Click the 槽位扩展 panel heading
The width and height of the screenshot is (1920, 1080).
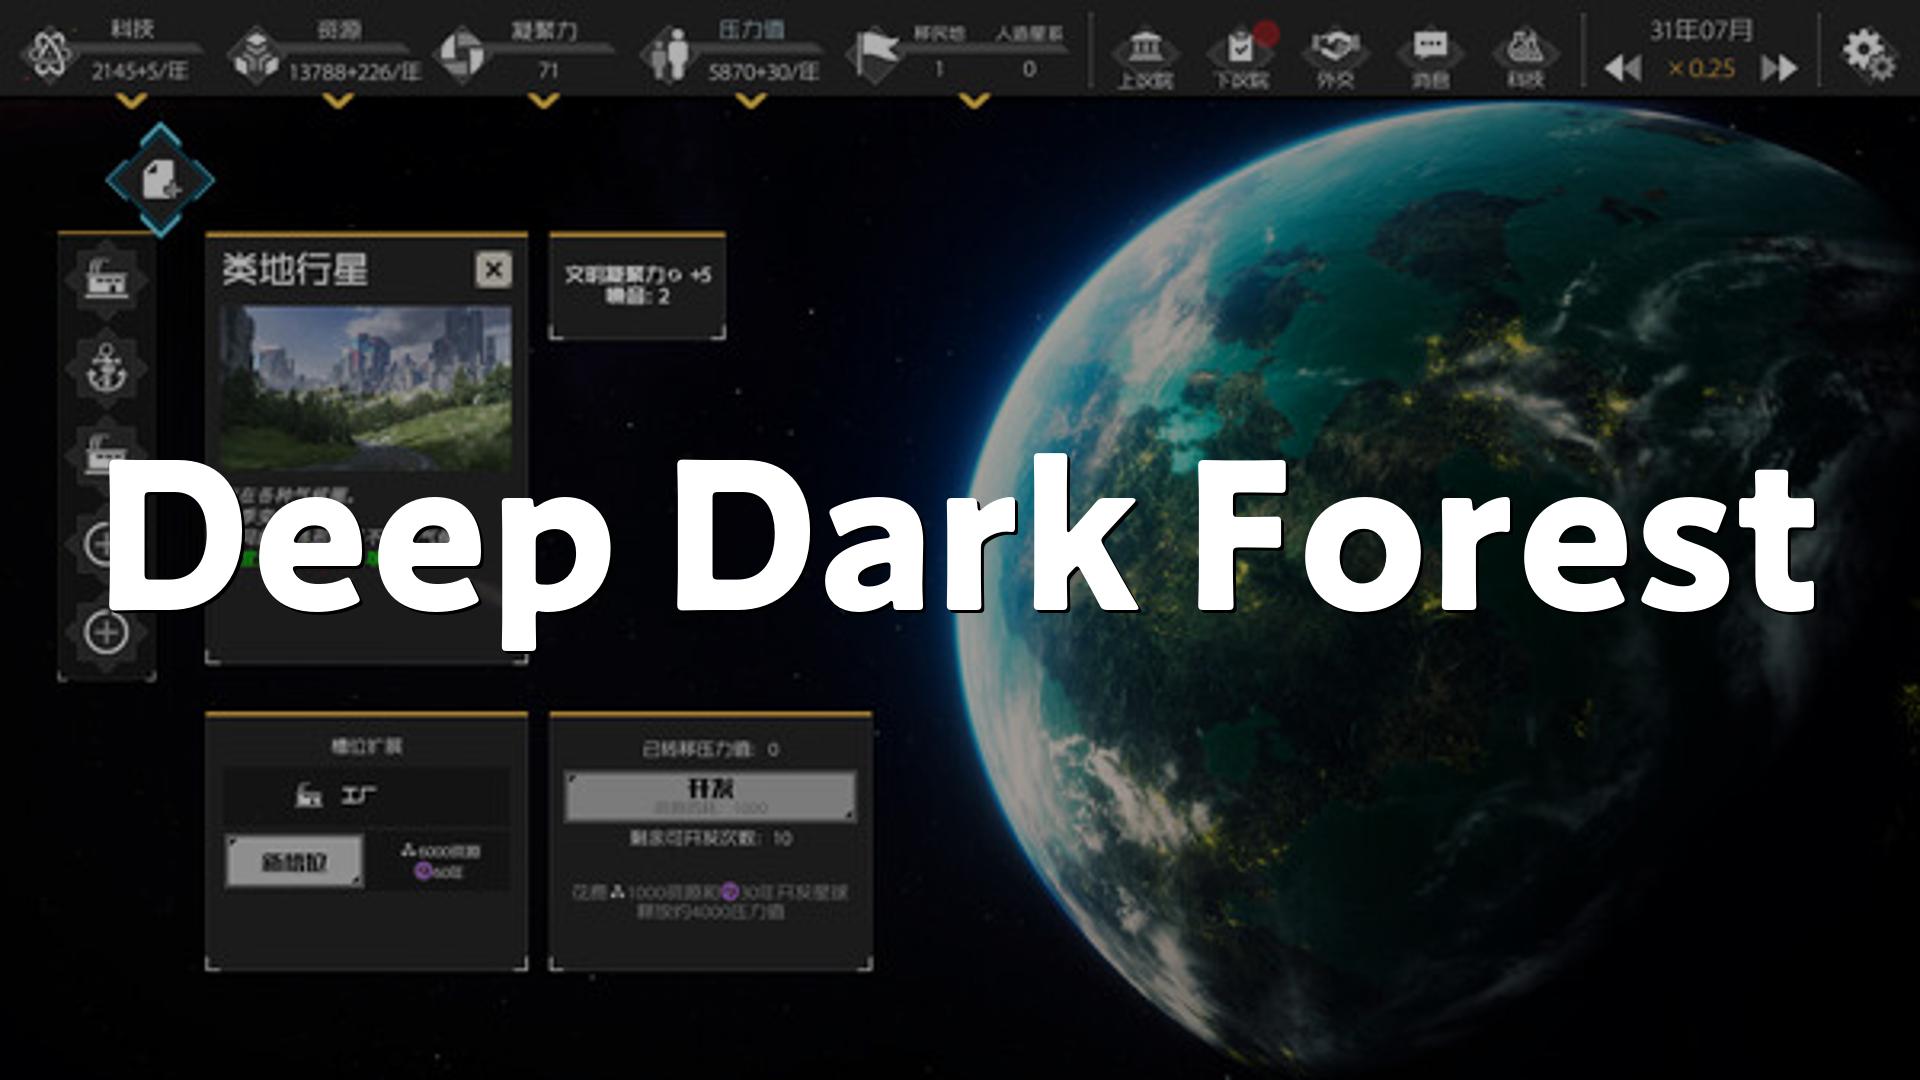(366, 746)
